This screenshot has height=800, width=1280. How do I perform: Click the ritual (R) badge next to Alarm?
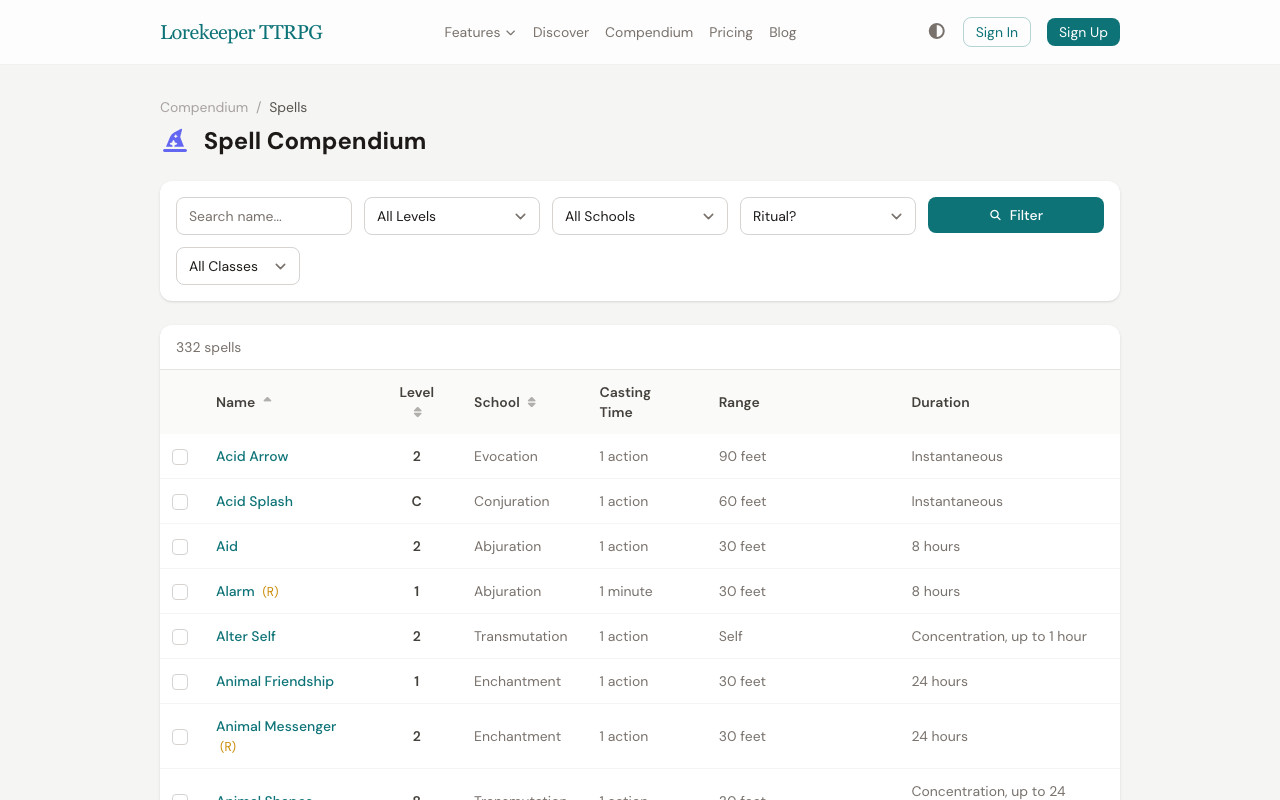(x=270, y=591)
